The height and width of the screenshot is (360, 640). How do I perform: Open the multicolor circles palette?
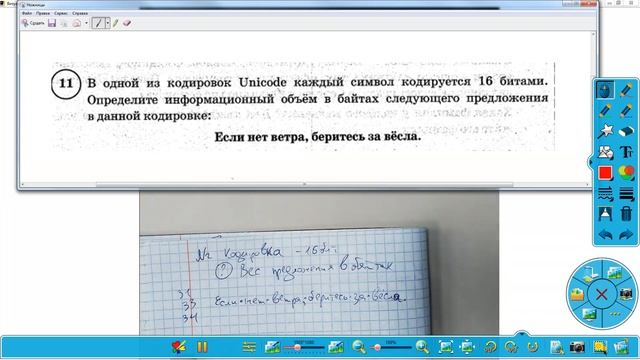coord(626,173)
